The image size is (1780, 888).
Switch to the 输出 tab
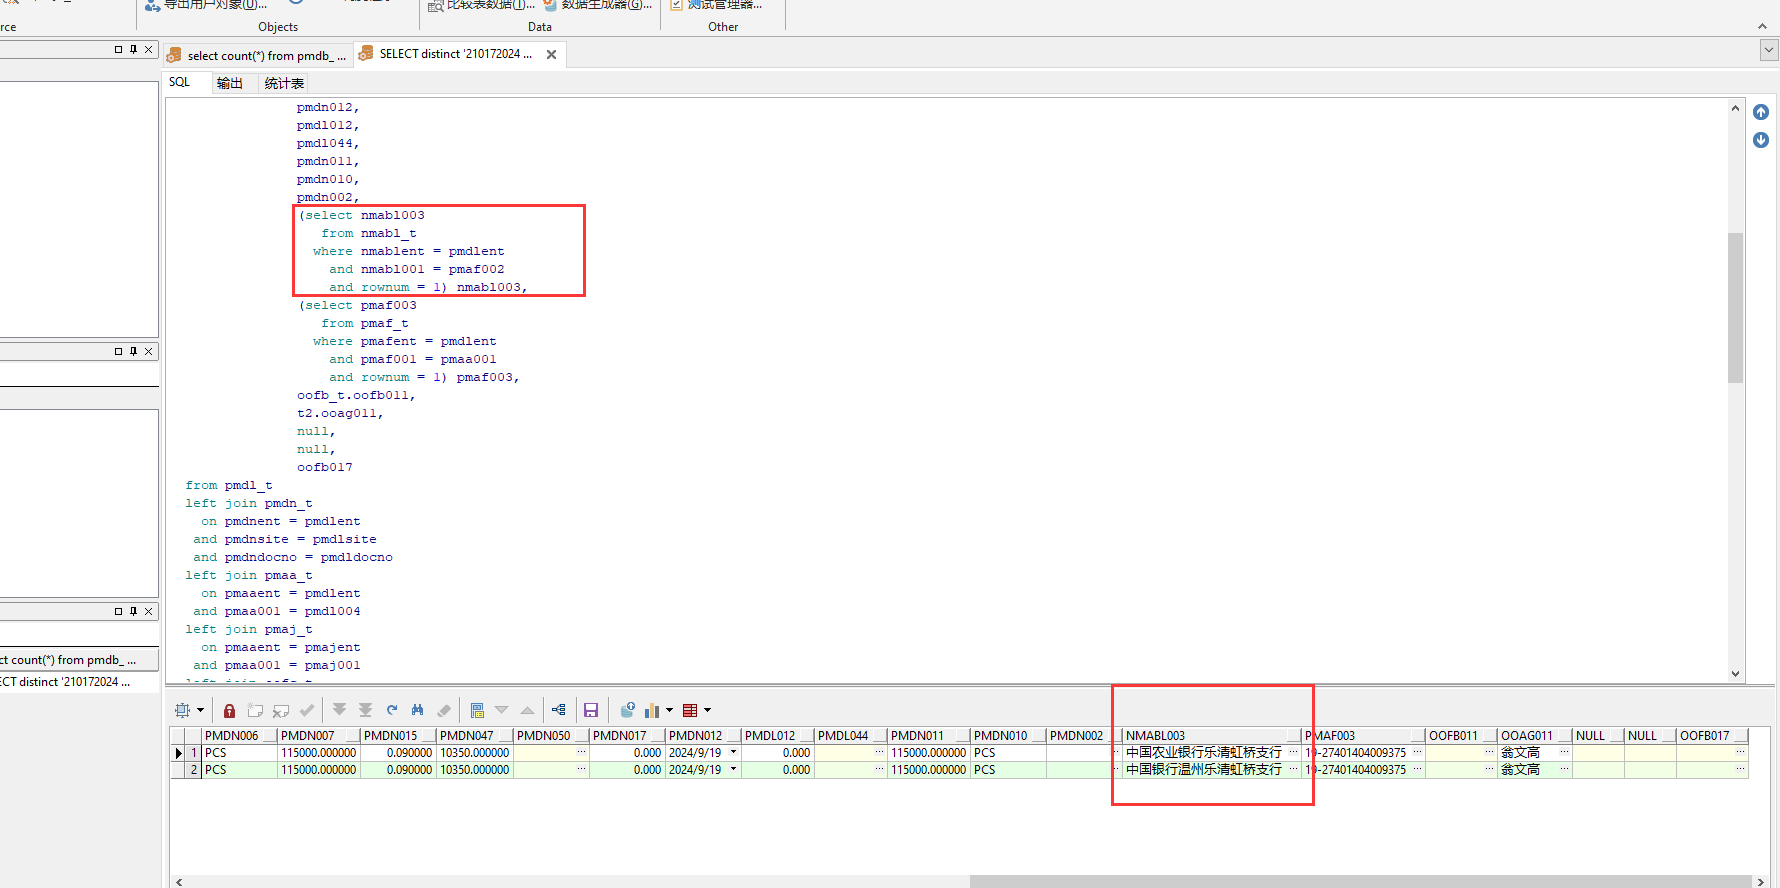pyautogui.click(x=230, y=83)
